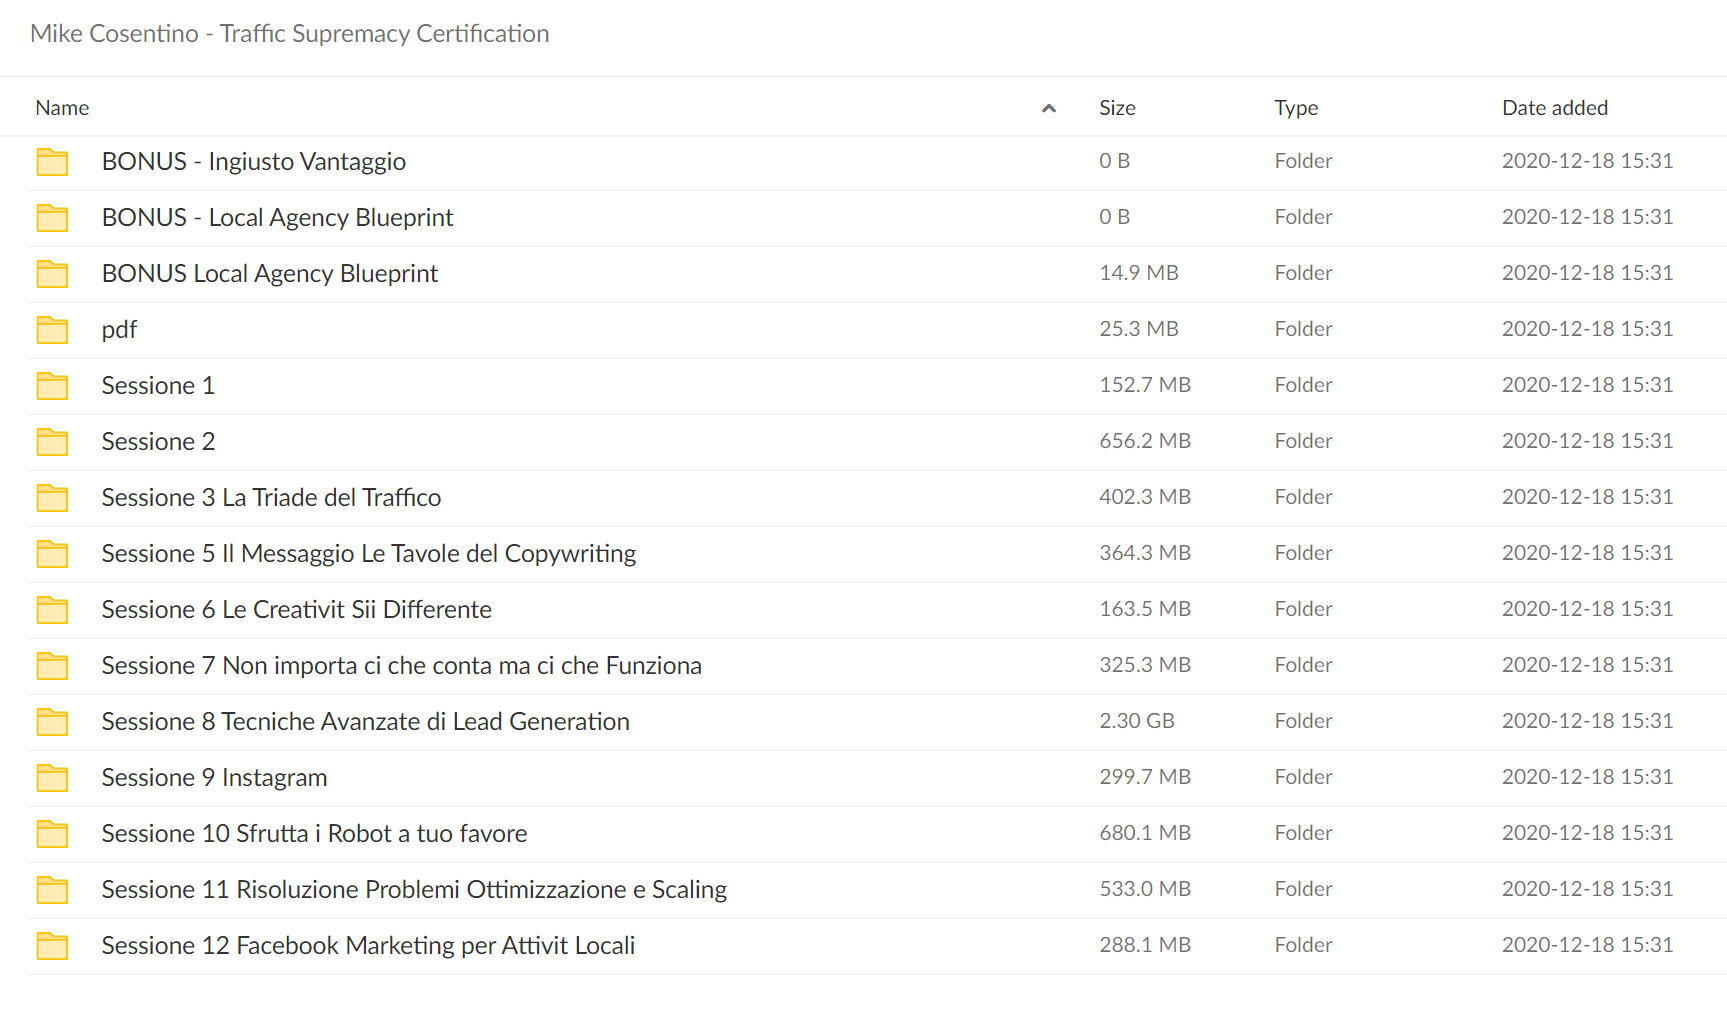Click the 402.3 MB size value

point(1145,497)
